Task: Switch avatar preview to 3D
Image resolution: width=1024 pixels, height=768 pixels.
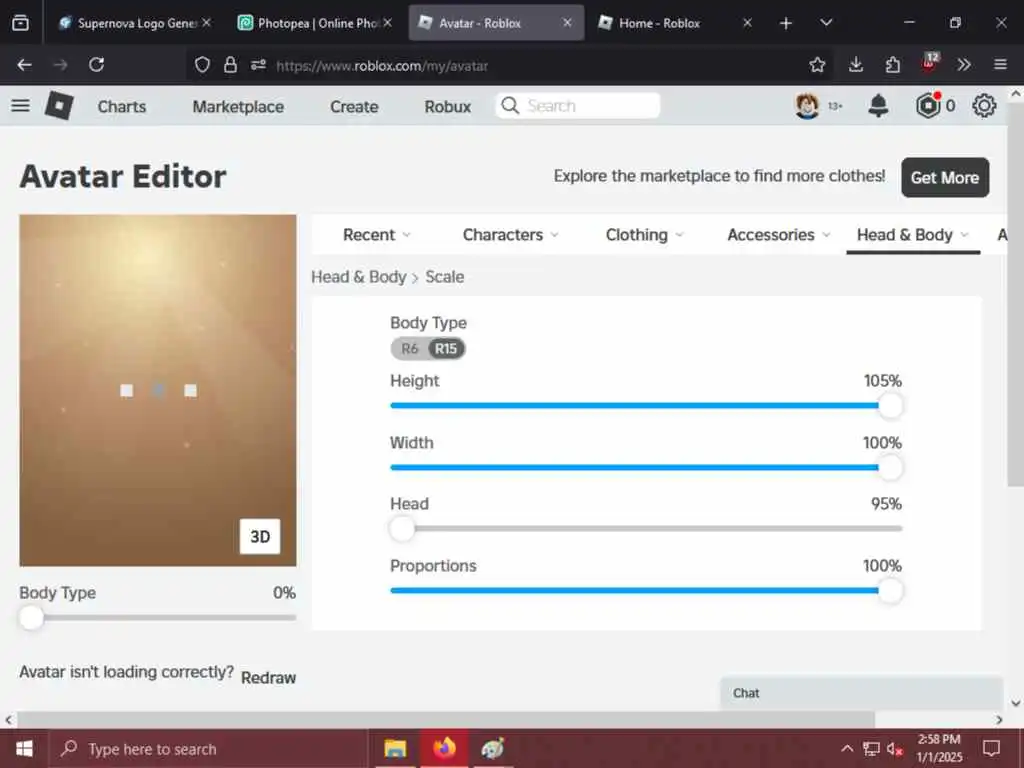Action: pyautogui.click(x=260, y=536)
